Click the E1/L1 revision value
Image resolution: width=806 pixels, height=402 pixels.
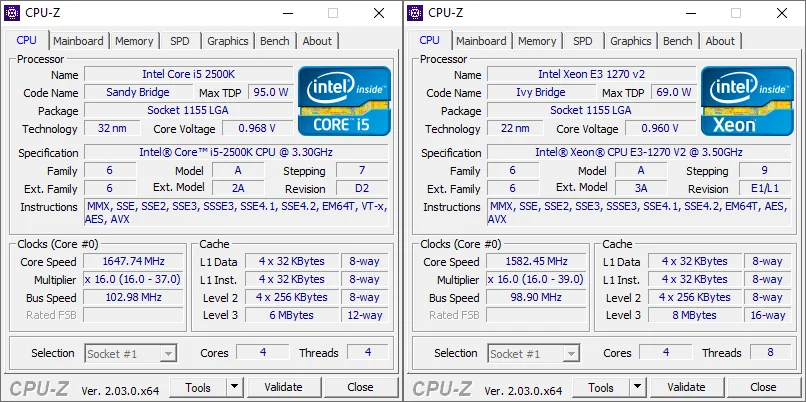[765, 188]
